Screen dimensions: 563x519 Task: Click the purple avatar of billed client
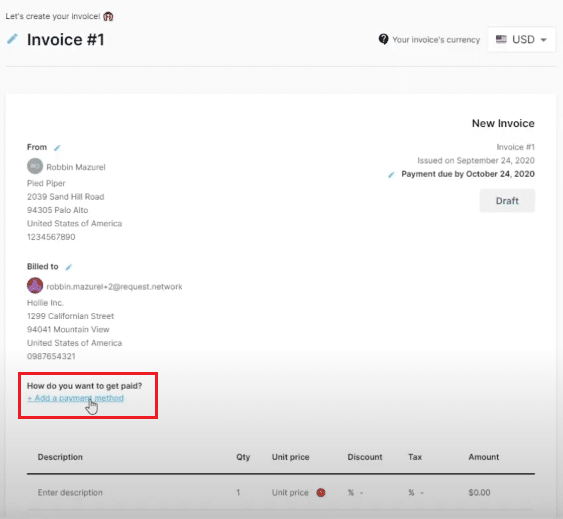pos(35,286)
